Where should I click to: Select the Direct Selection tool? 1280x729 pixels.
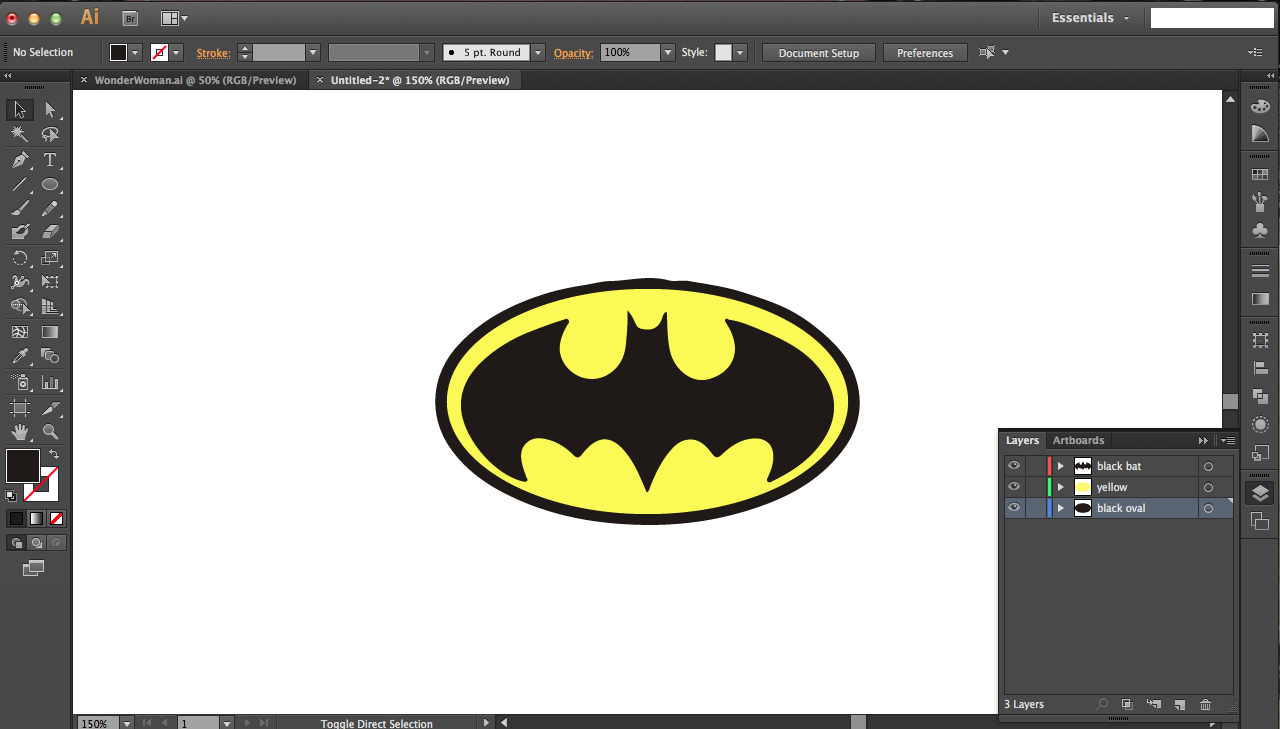click(x=50, y=110)
